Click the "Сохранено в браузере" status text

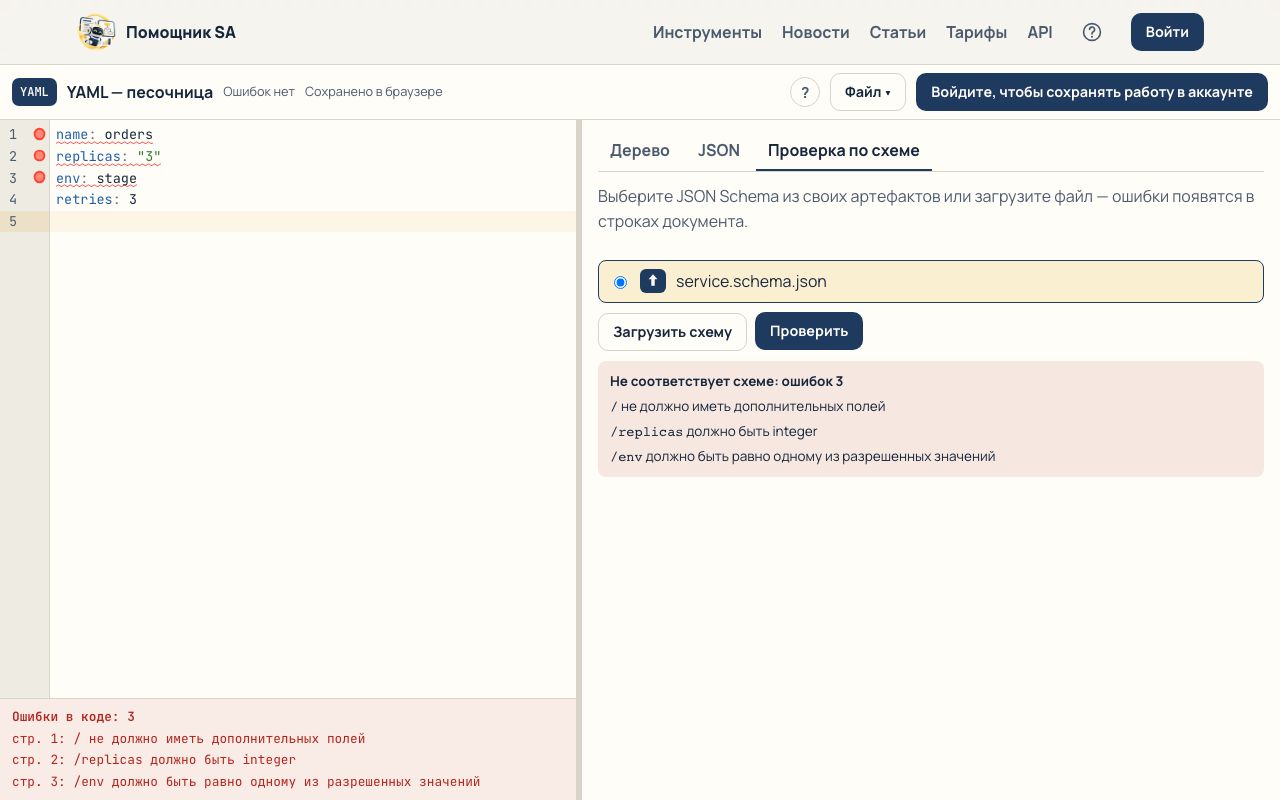[373, 92]
